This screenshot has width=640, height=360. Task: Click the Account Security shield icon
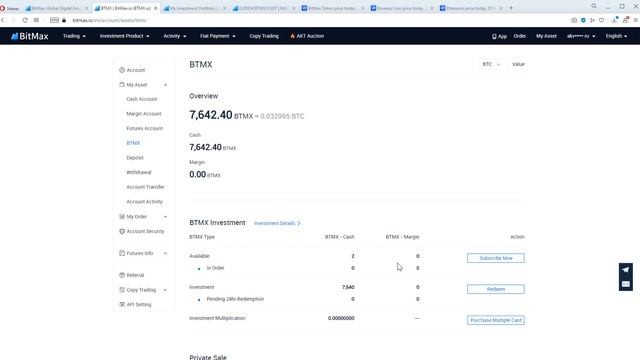coord(122,231)
